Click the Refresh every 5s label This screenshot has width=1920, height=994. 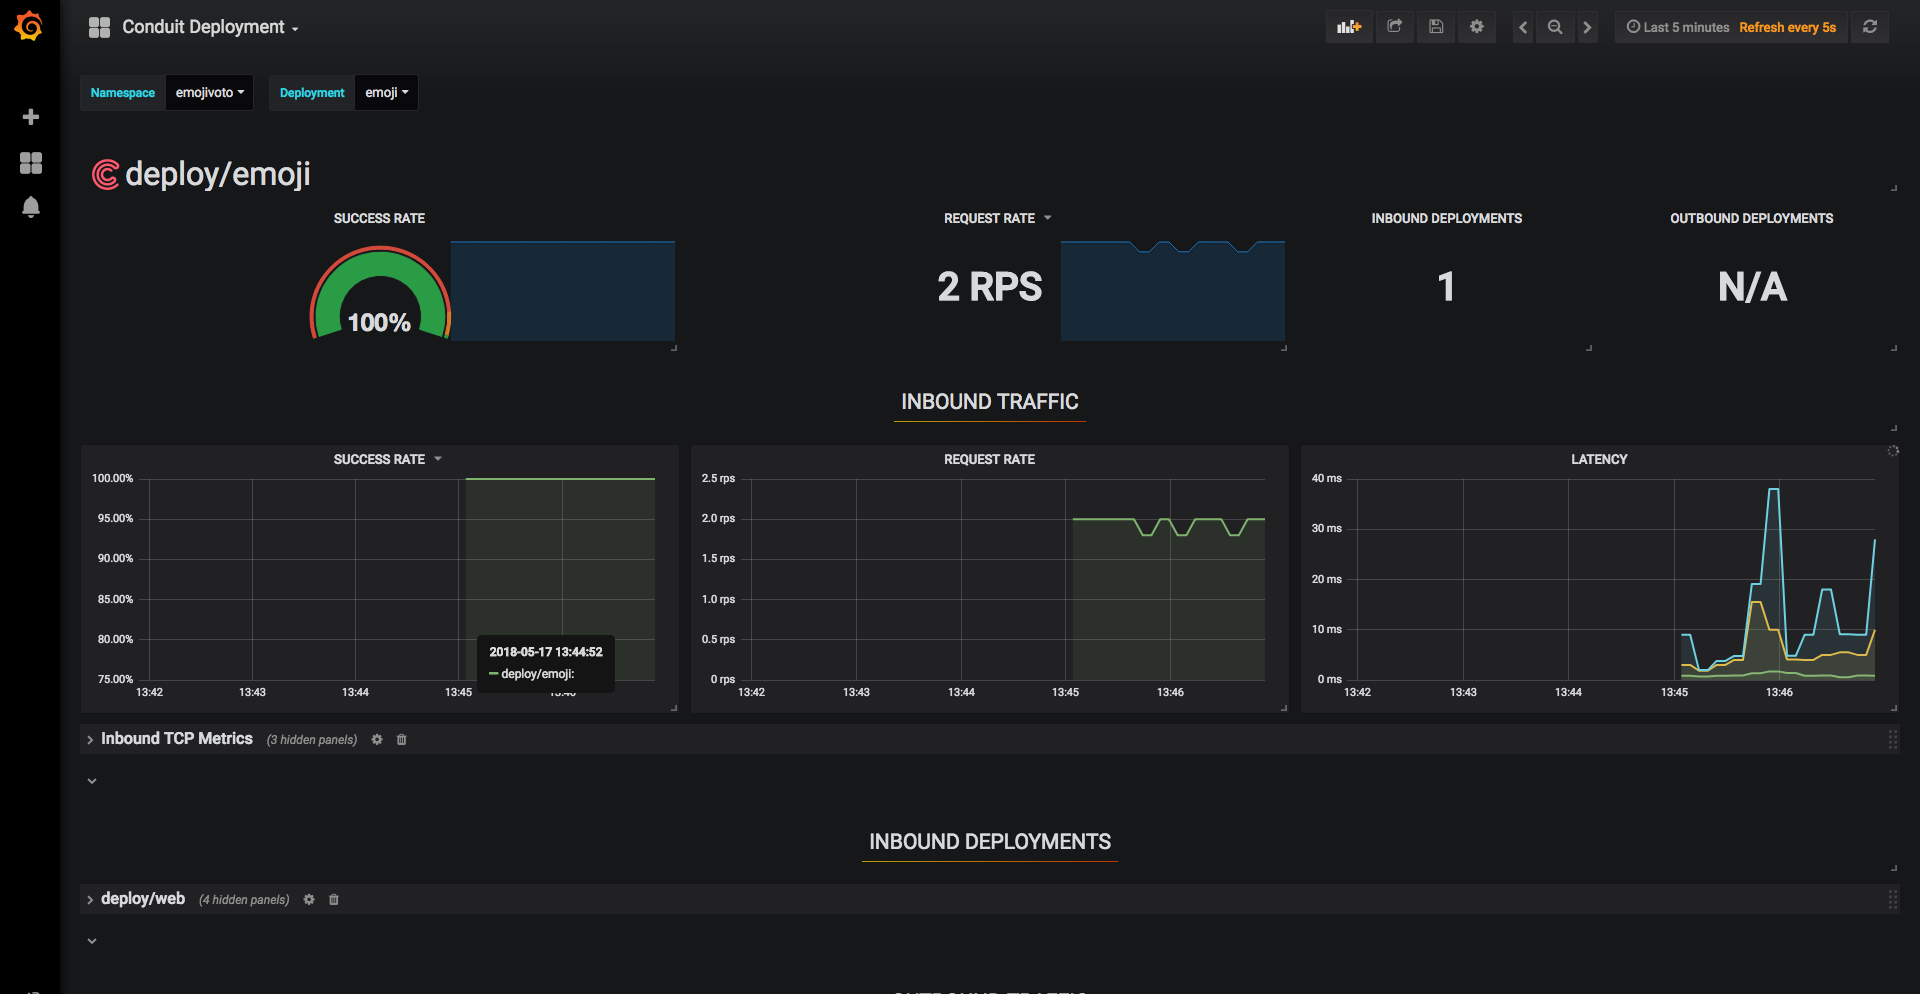(x=1788, y=27)
